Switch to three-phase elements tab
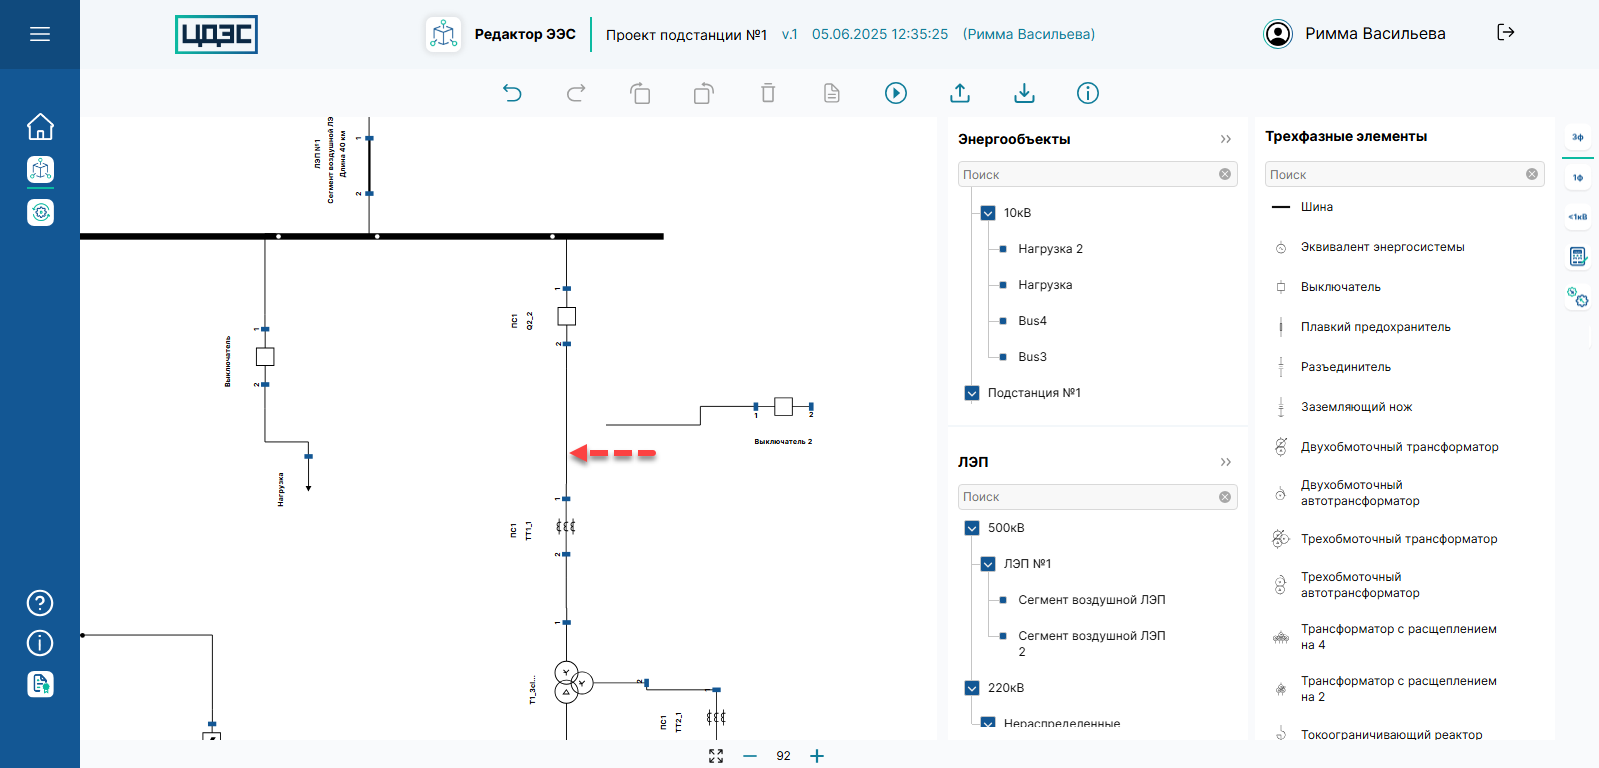The image size is (1599, 768). point(1577,137)
